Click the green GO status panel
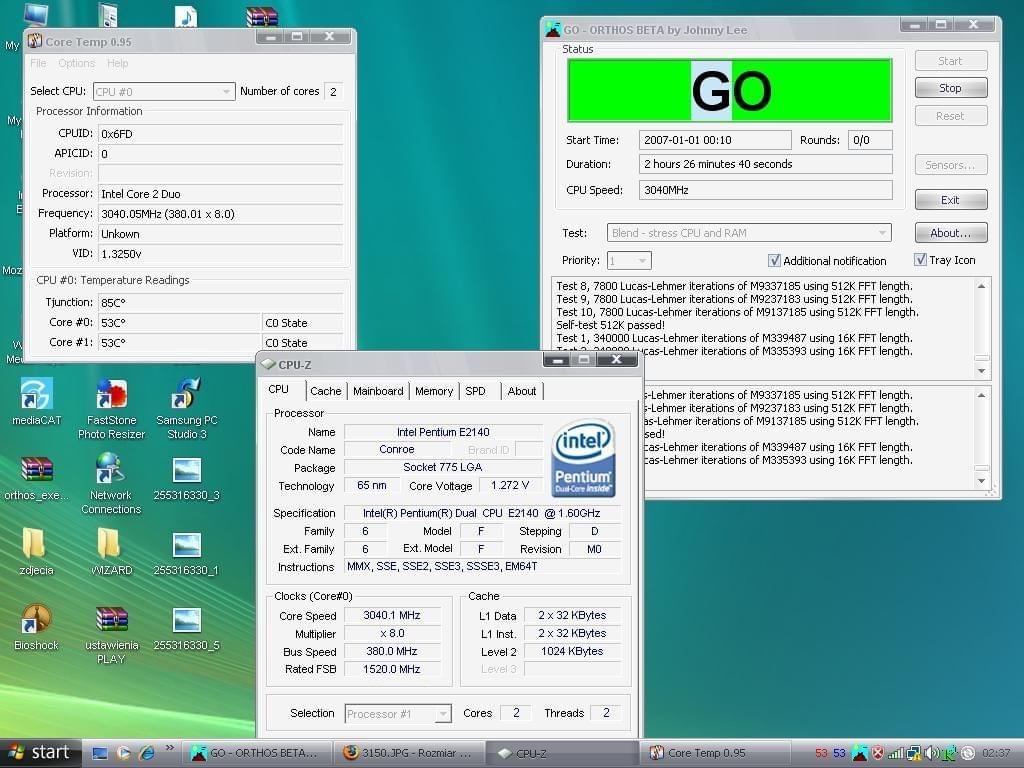The height and width of the screenshot is (768, 1024). 729,91
